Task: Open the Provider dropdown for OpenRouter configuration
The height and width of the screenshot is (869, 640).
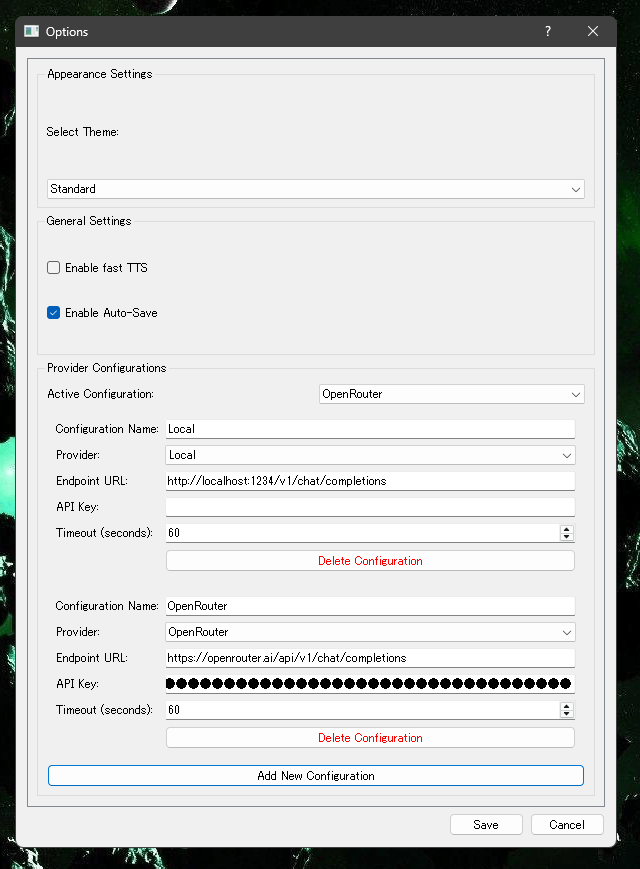Action: click(x=370, y=632)
